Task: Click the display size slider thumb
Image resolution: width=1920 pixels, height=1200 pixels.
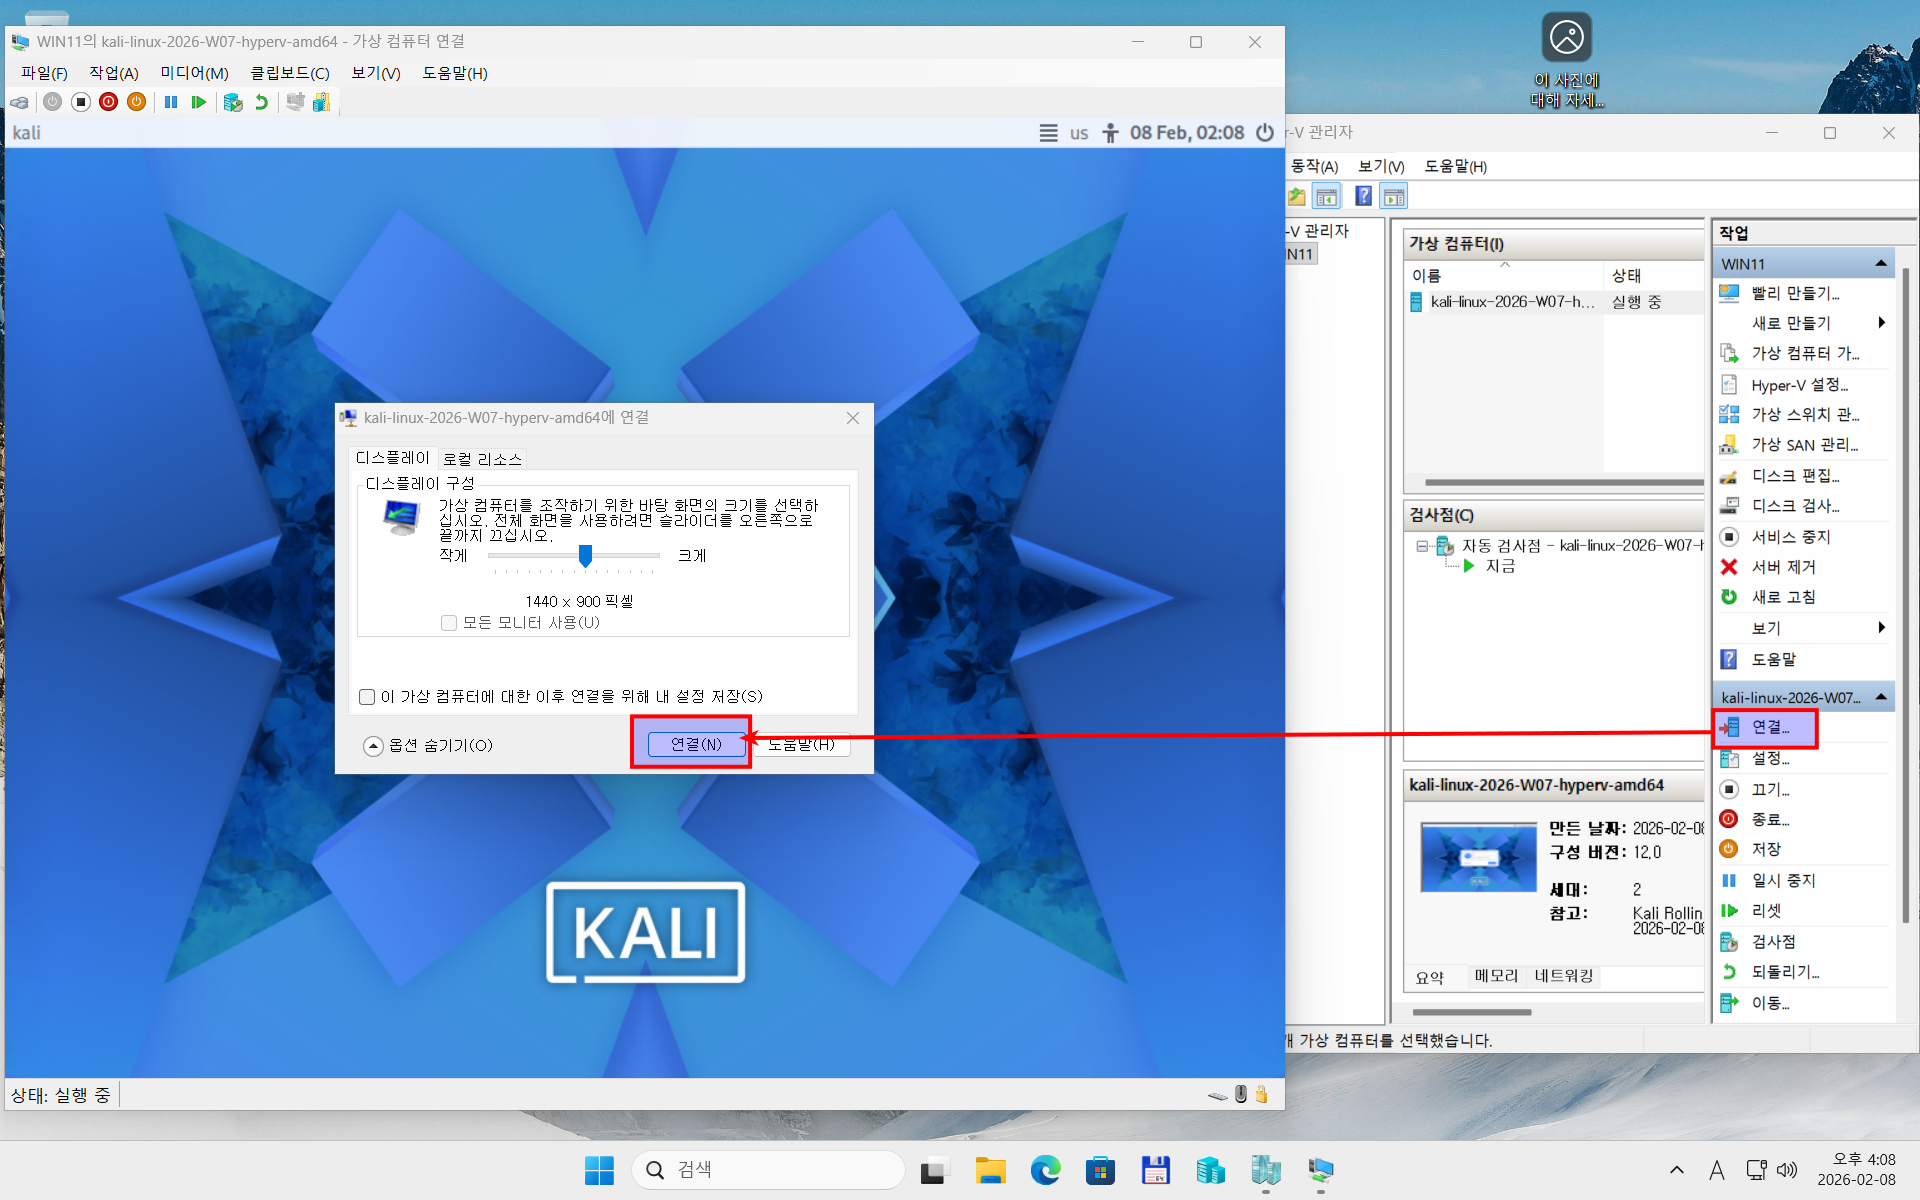Action: point(585,555)
